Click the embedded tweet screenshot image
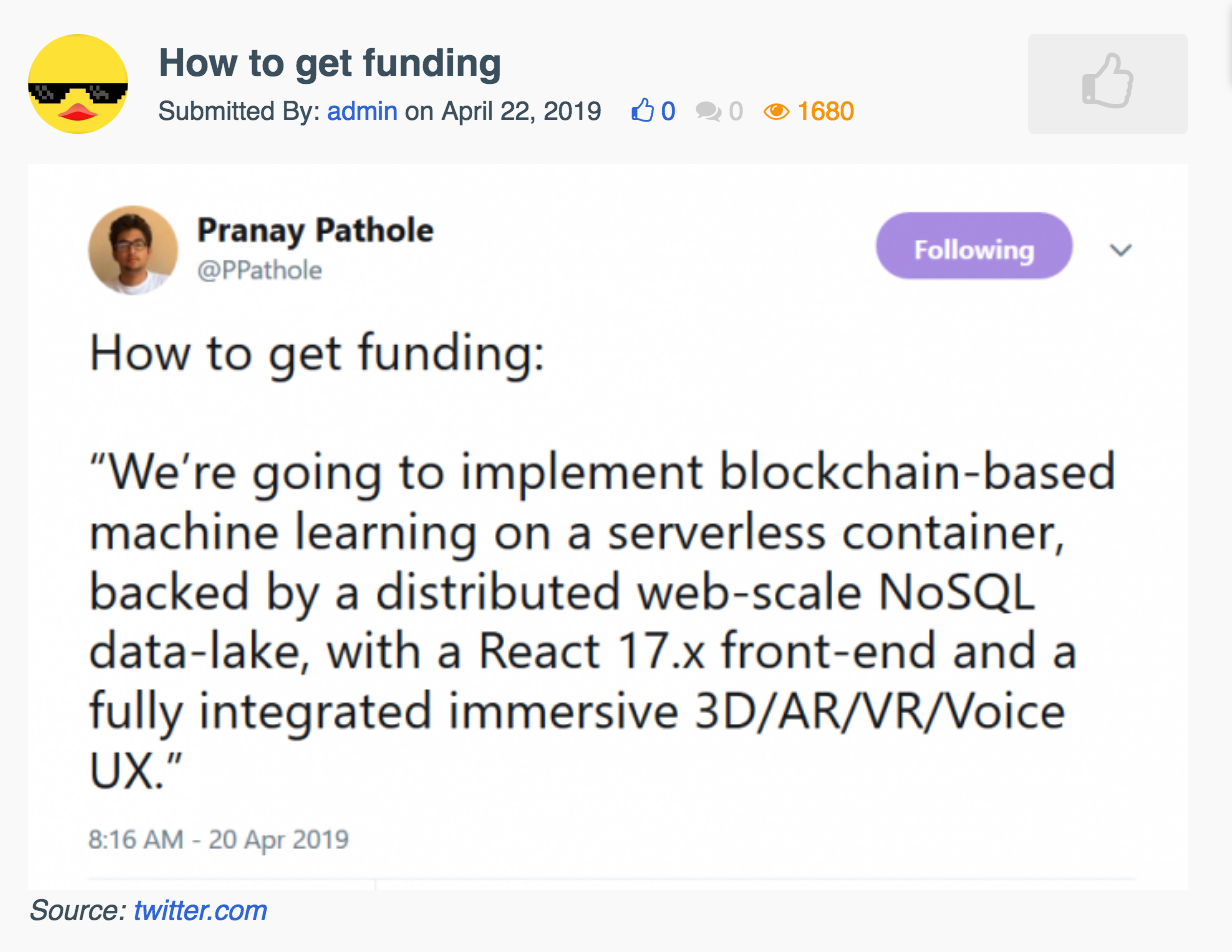The height and width of the screenshot is (952, 1232). pyautogui.click(x=608, y=527)
